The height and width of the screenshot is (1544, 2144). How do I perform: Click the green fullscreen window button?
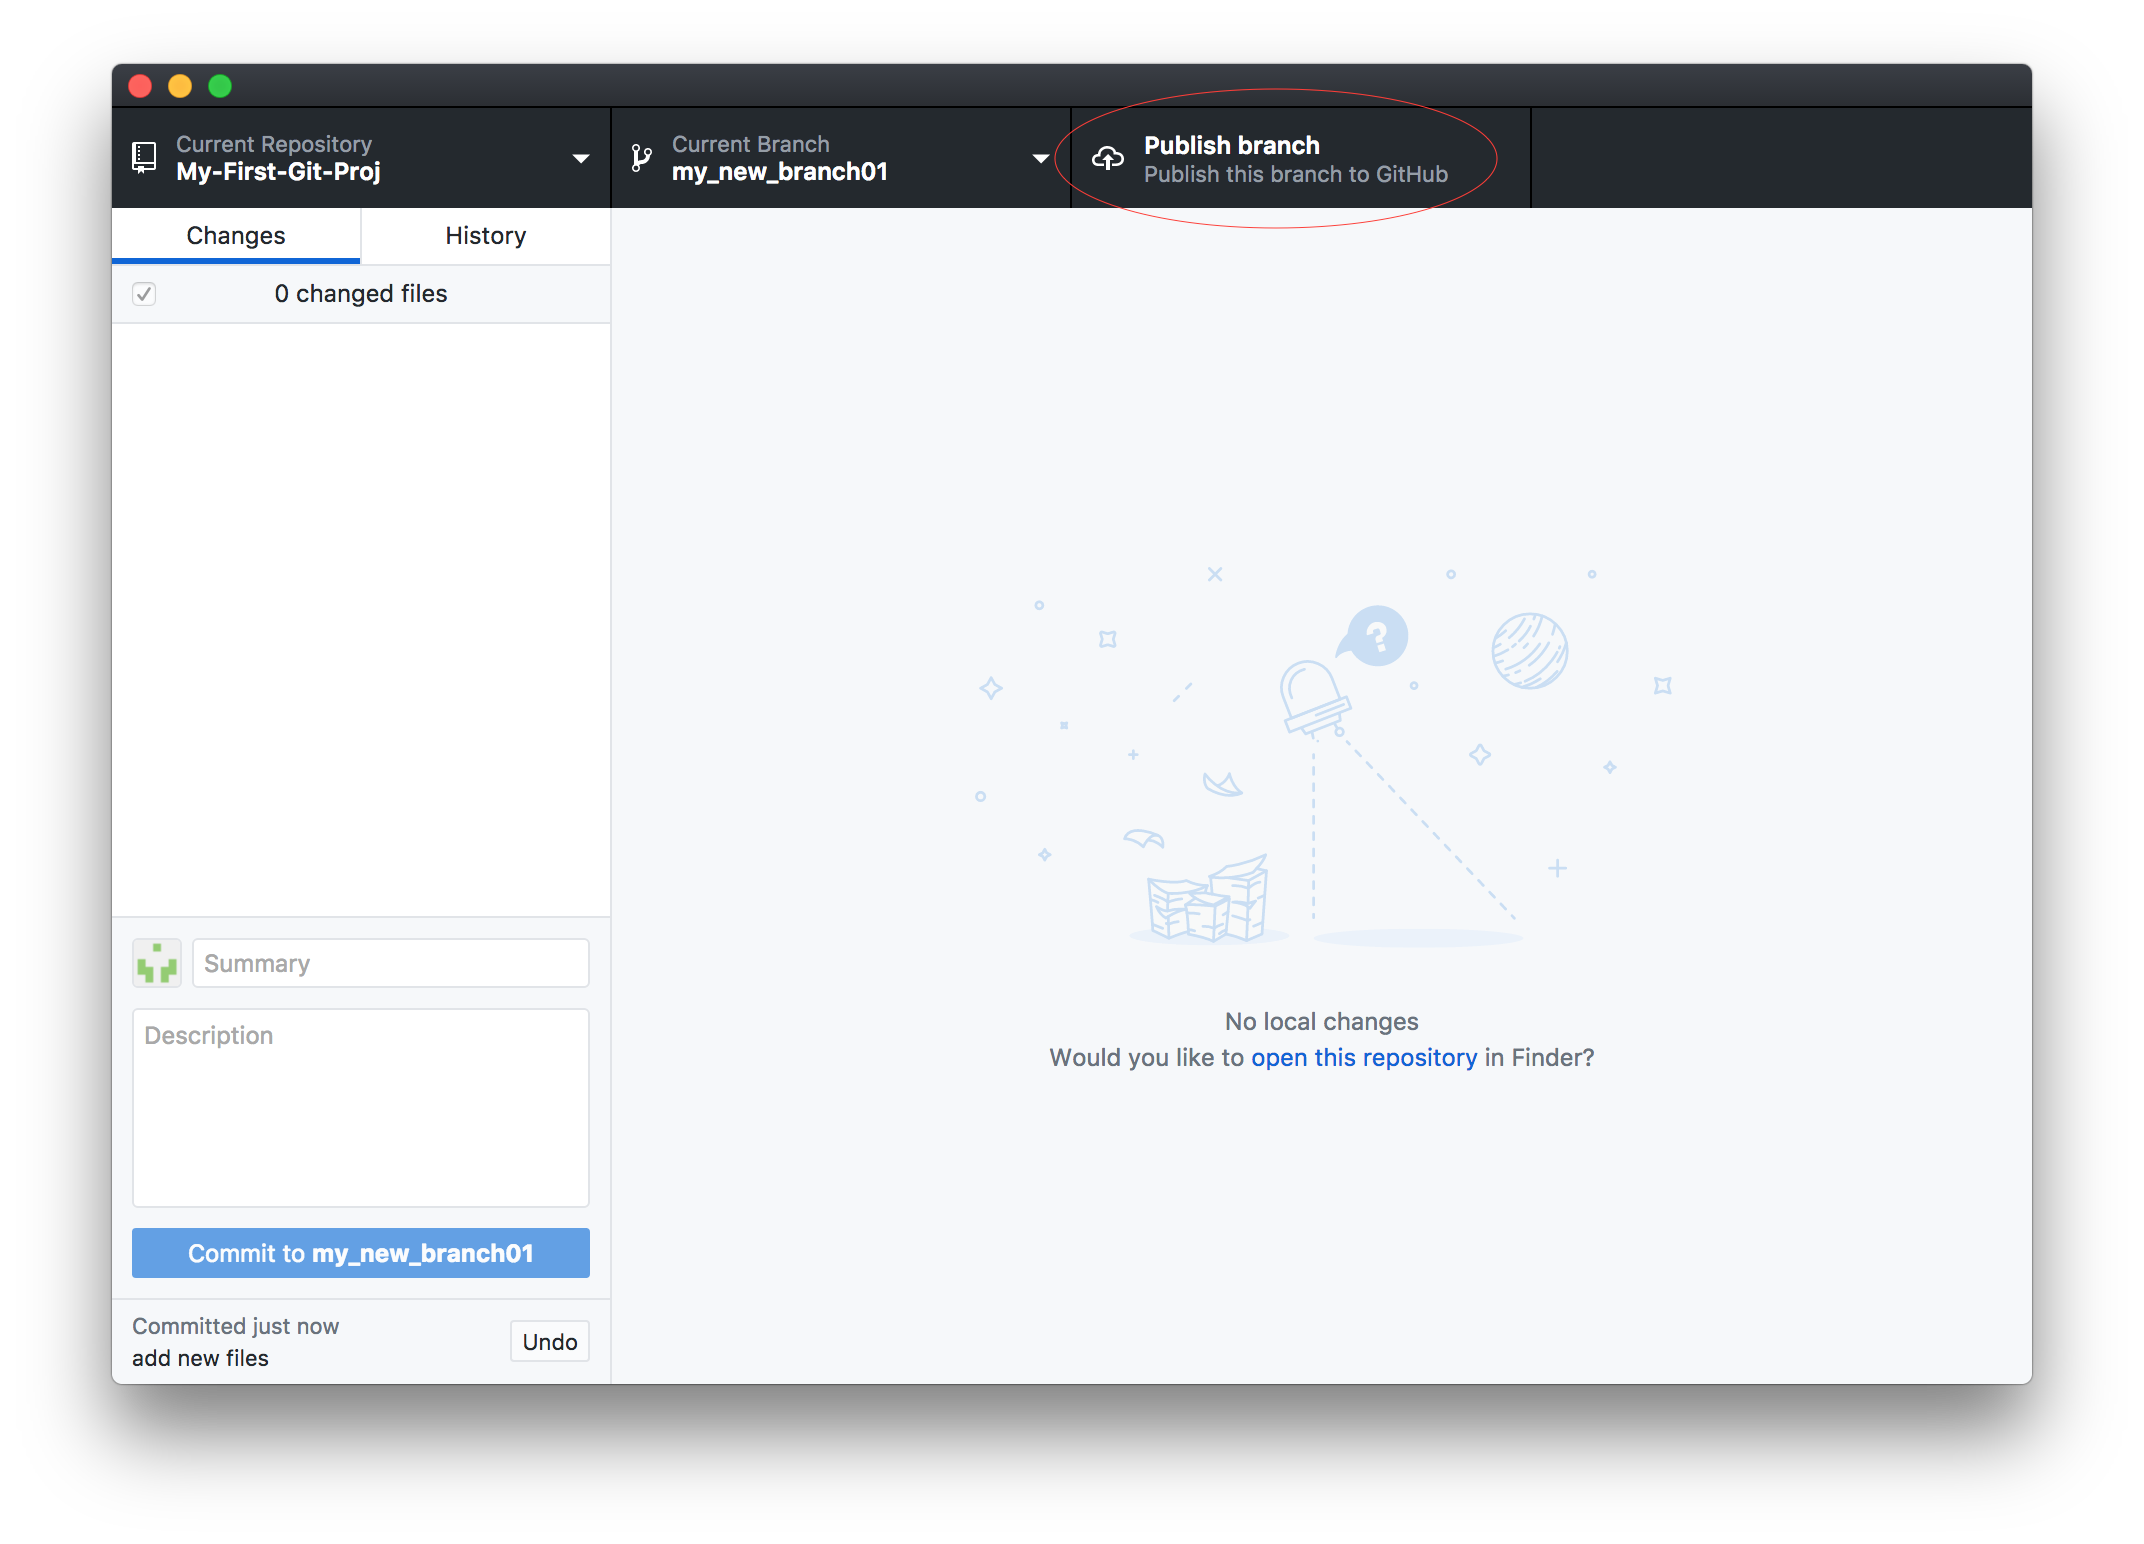click(220, 86)
